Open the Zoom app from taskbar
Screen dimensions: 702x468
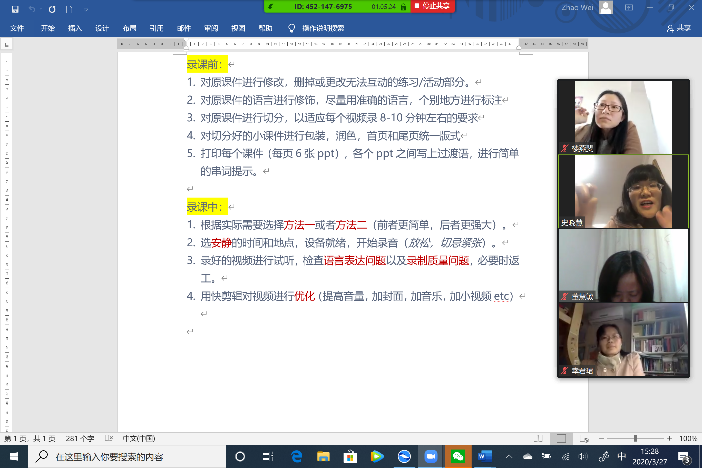point(432,456)
